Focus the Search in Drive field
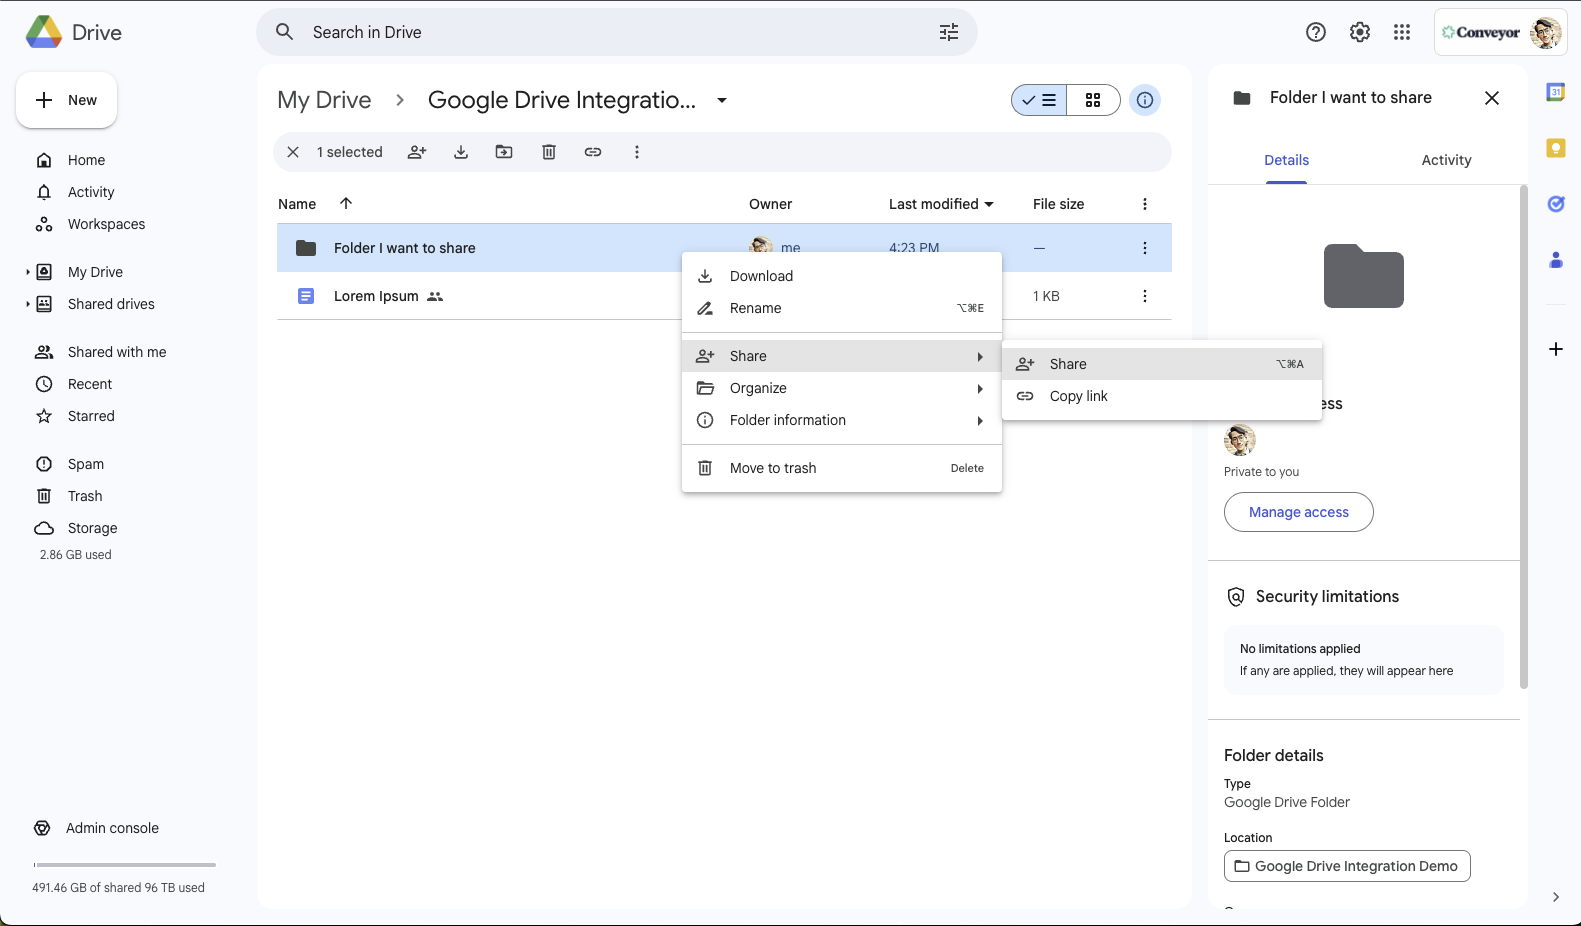This screenshot has width=1581, height=926. pyautogui.click(x=617, y=32)
